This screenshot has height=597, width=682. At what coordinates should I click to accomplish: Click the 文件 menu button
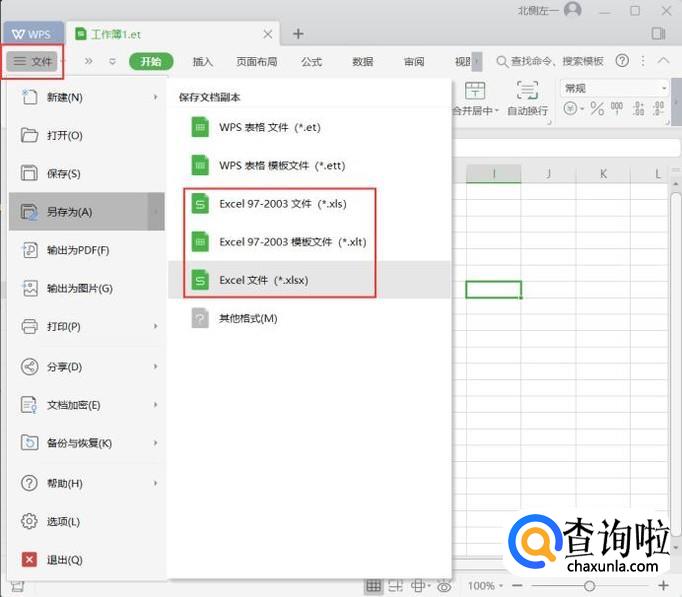coord(33,61)
